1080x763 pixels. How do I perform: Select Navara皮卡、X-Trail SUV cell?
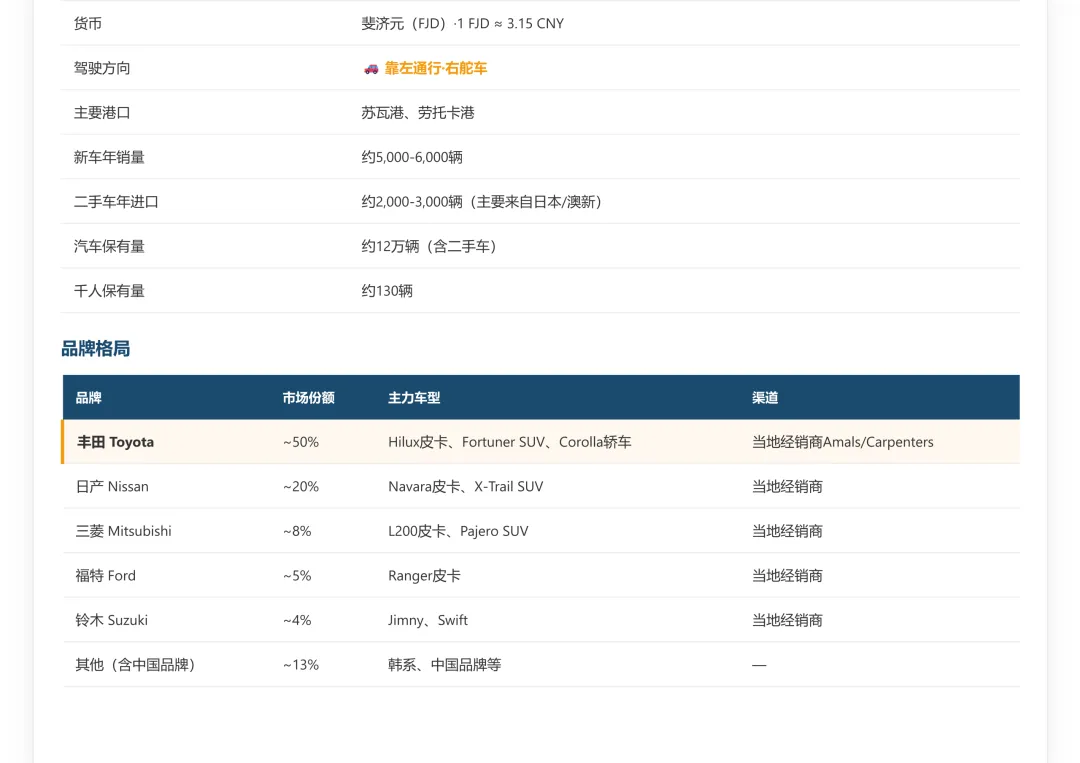[x=466, y=486]
